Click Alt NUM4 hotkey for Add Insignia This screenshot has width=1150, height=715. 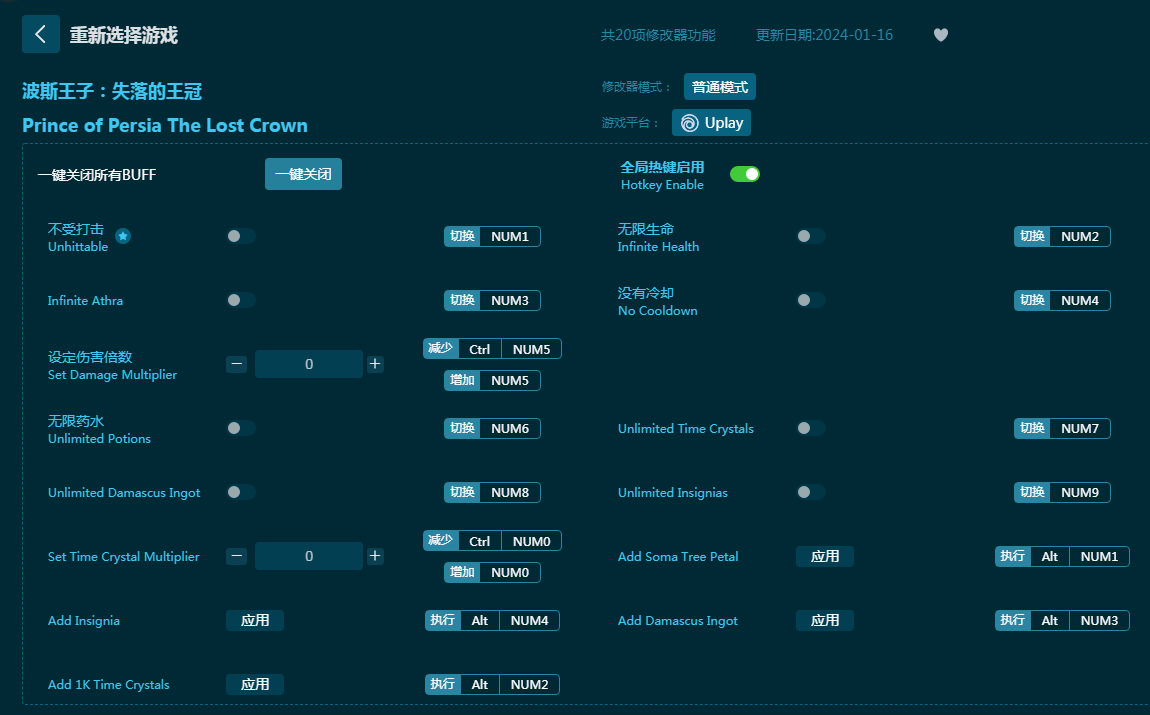pyautogui.click(x=492, y=620)
